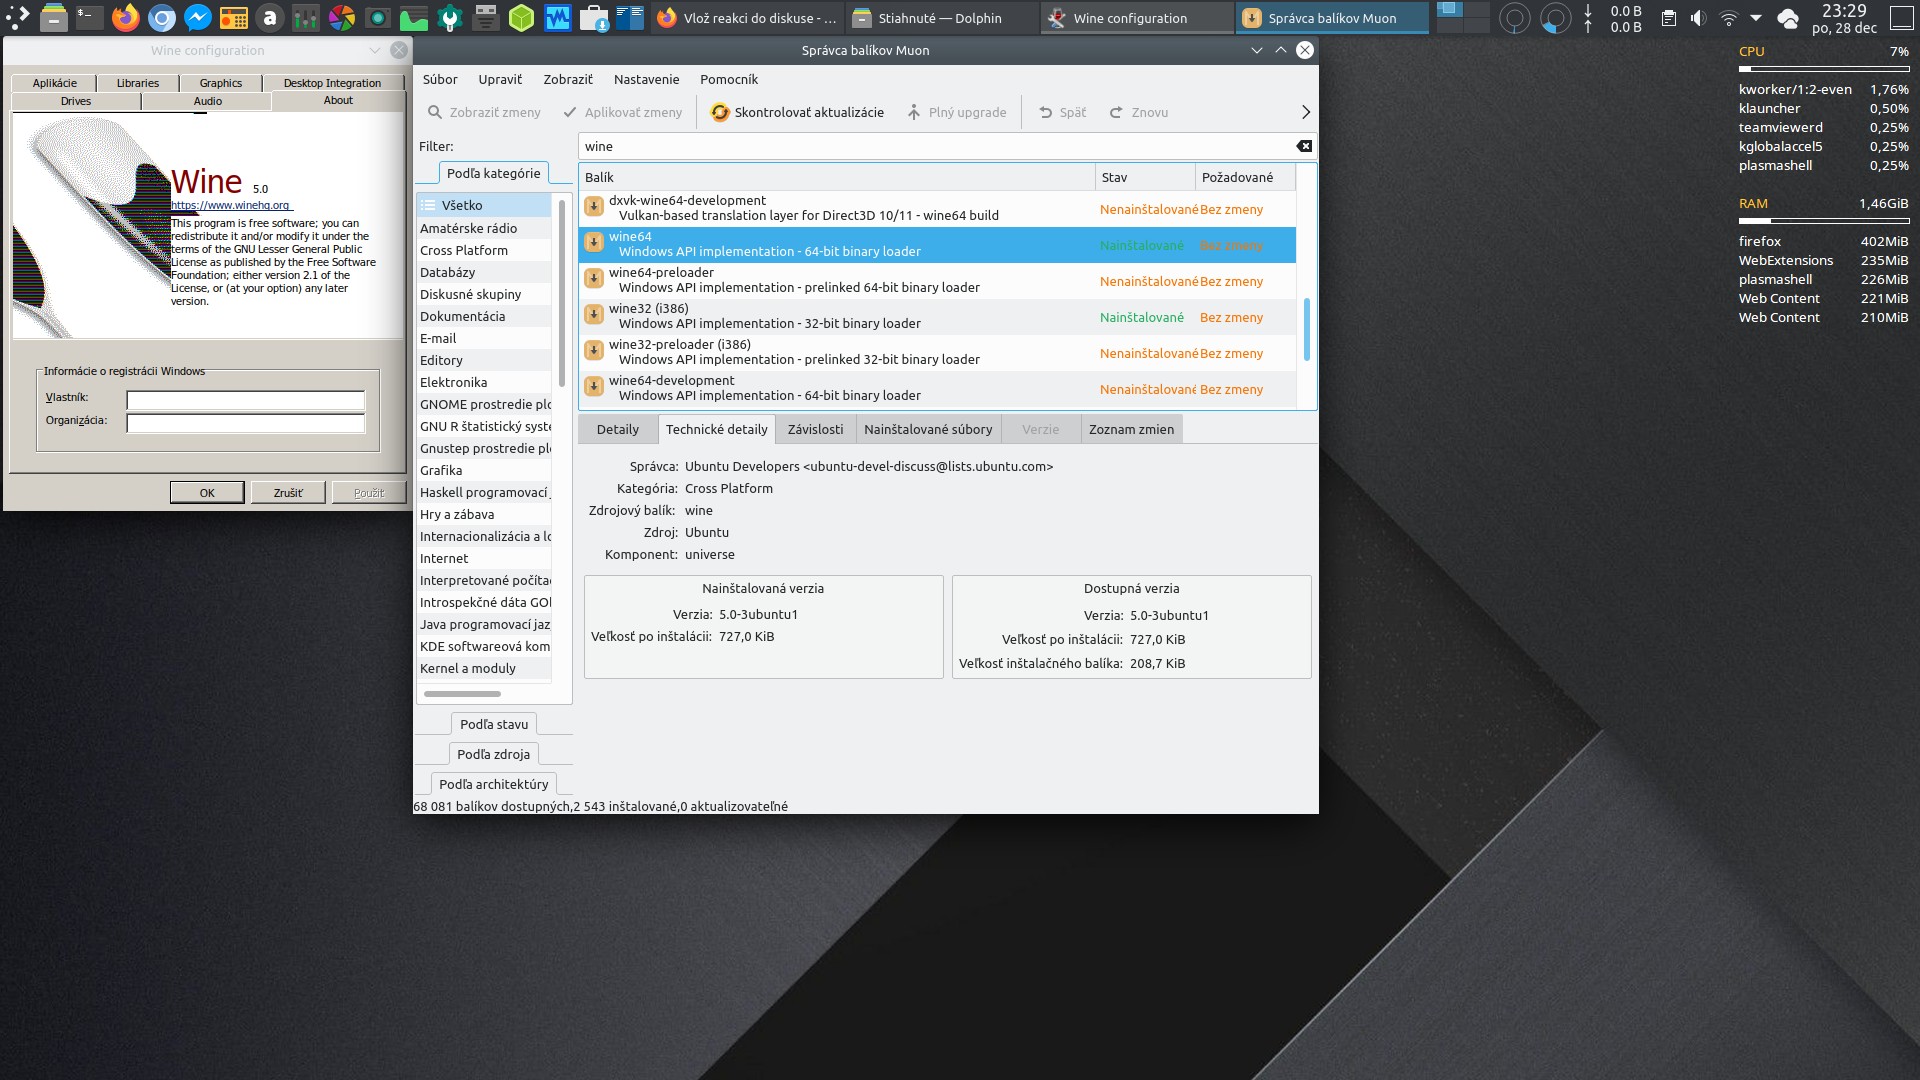
Task: Open the Nastavenie menu
Action: click(646, 79)
